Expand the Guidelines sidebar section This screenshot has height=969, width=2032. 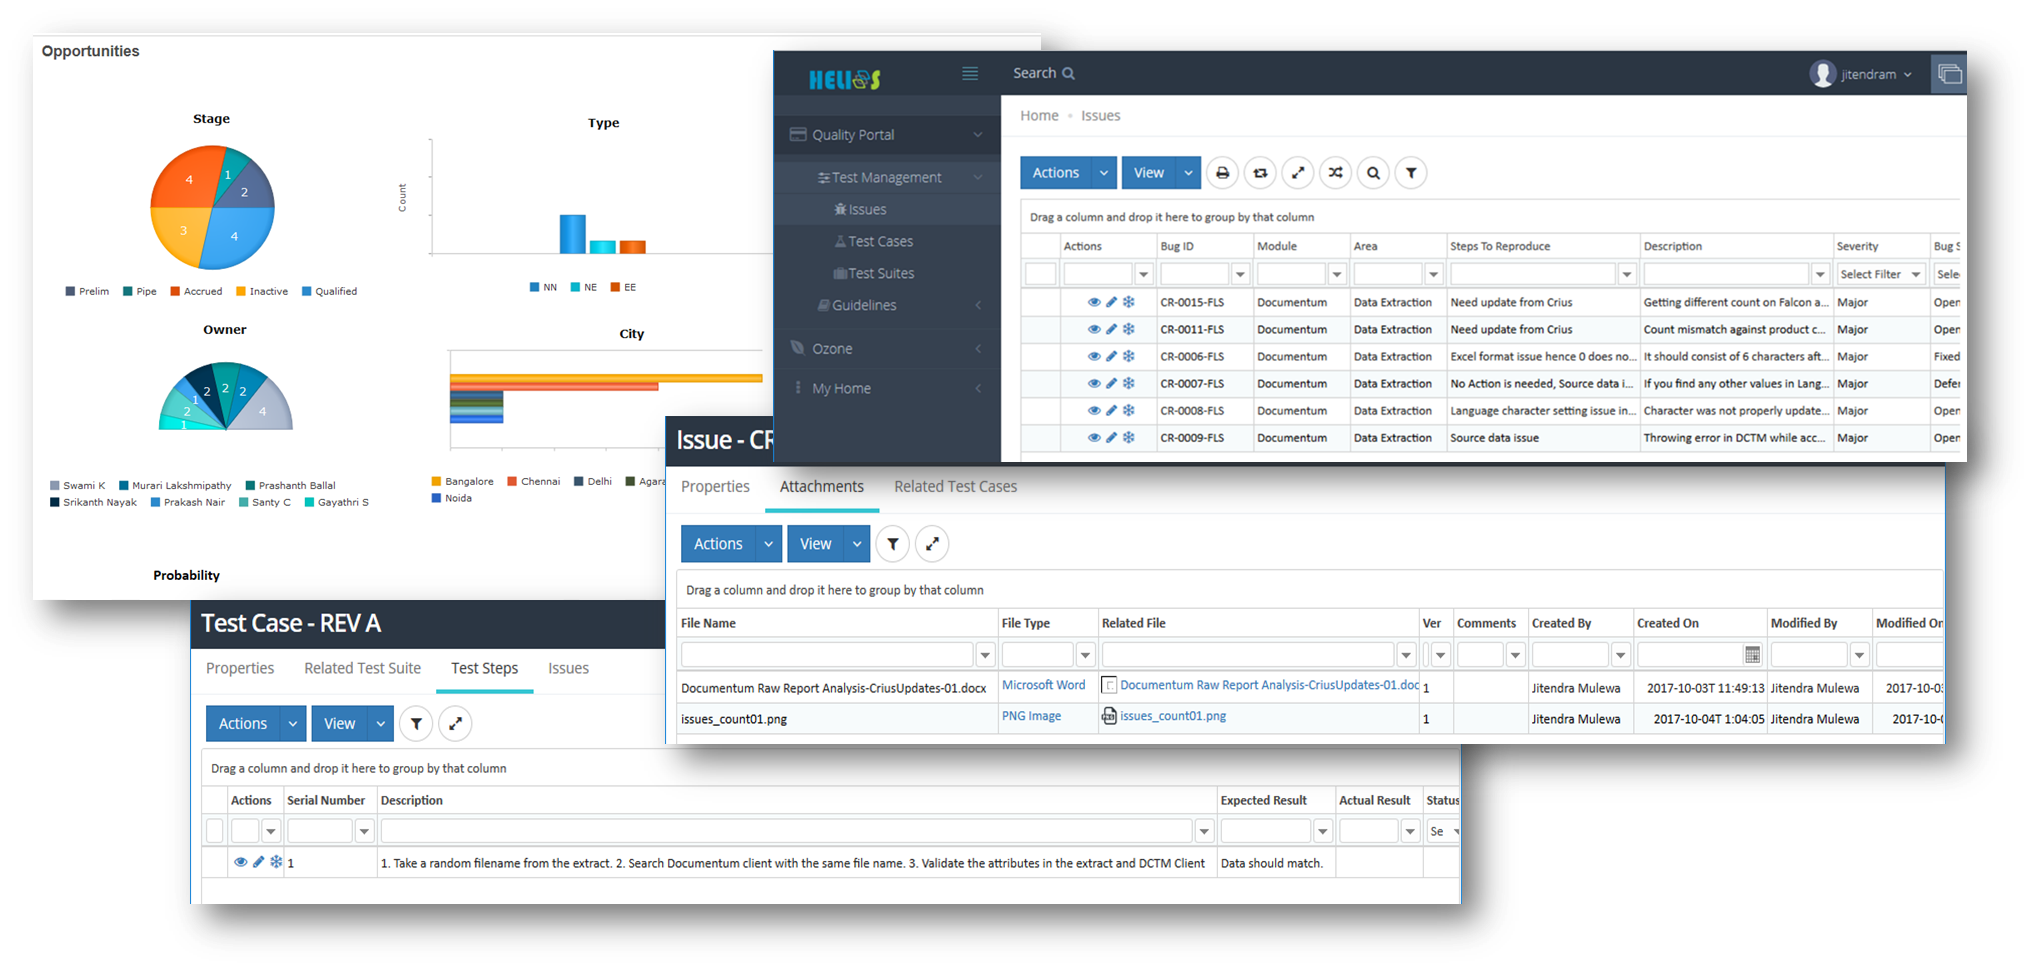(x=864, y=305)
